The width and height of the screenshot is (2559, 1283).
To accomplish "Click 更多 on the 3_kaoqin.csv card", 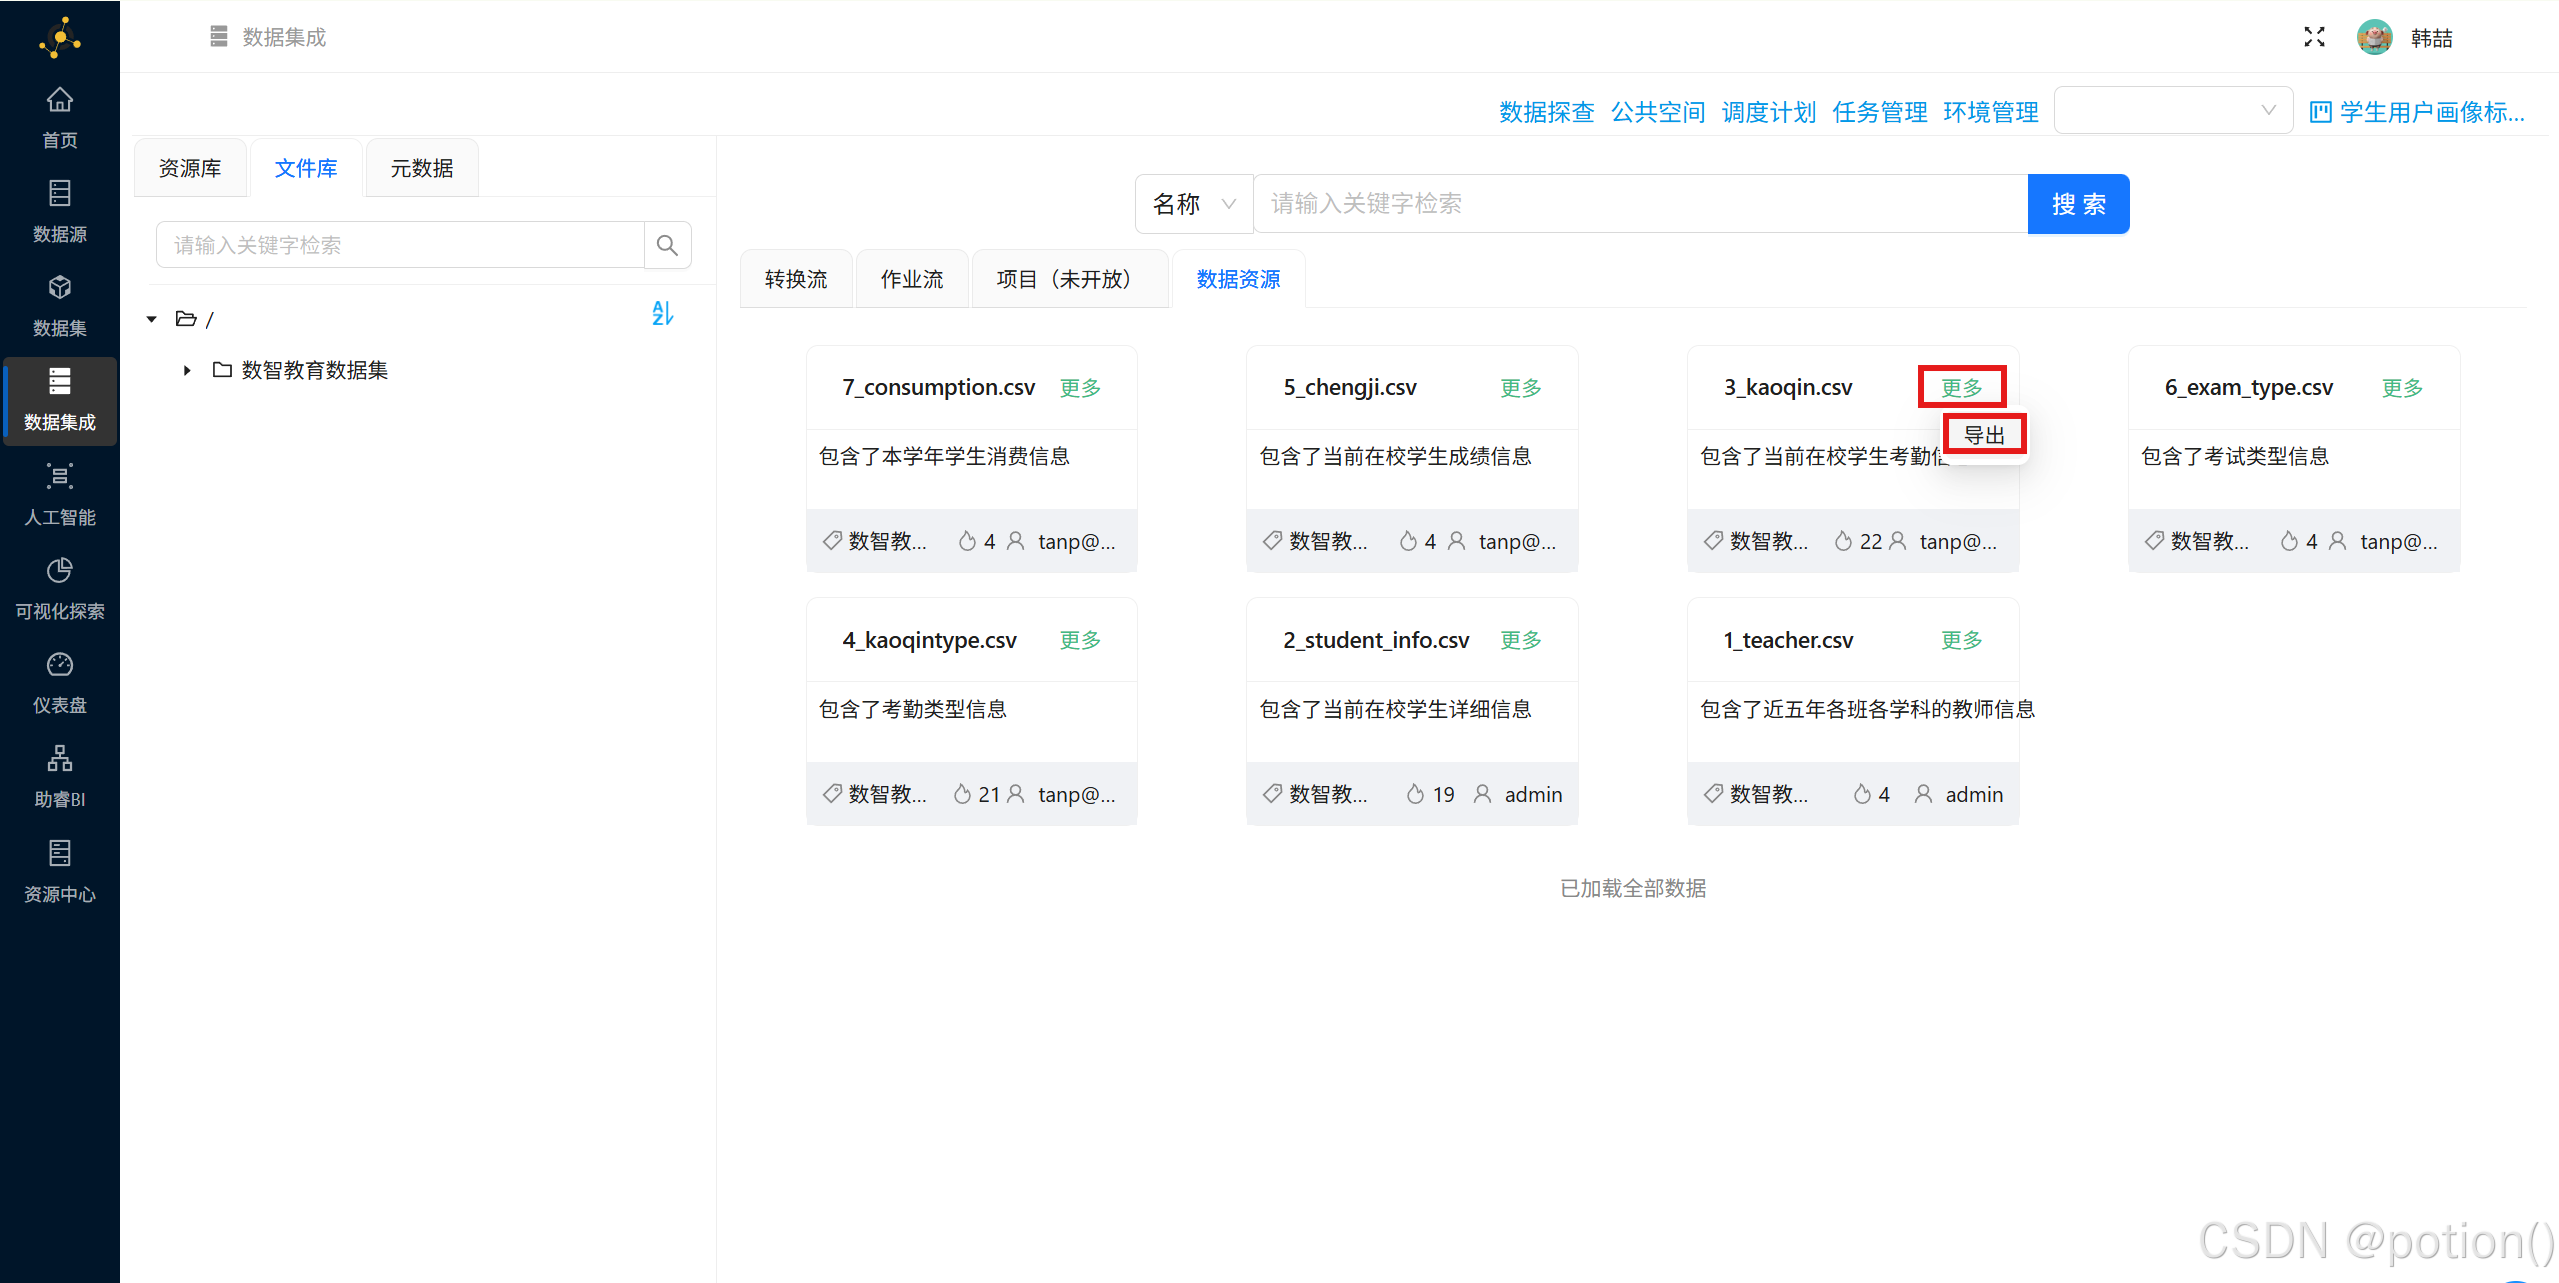I will click(x=1962, y=387).
